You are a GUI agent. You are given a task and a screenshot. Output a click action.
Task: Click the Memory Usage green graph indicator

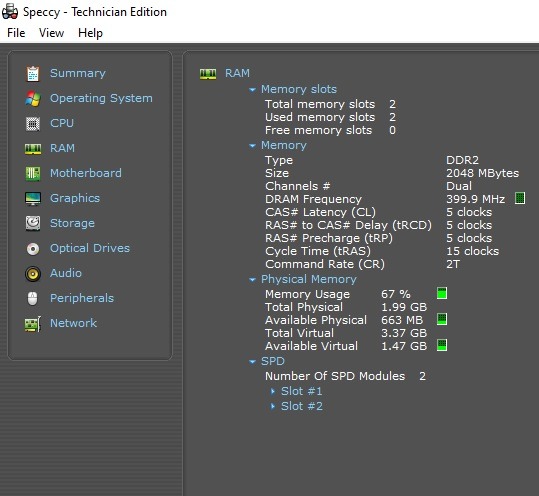442,293
